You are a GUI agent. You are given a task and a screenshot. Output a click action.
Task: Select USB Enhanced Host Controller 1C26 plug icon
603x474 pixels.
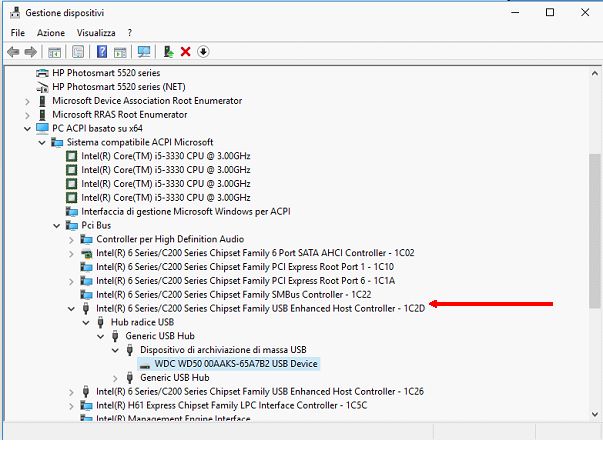tap(86, 391)
